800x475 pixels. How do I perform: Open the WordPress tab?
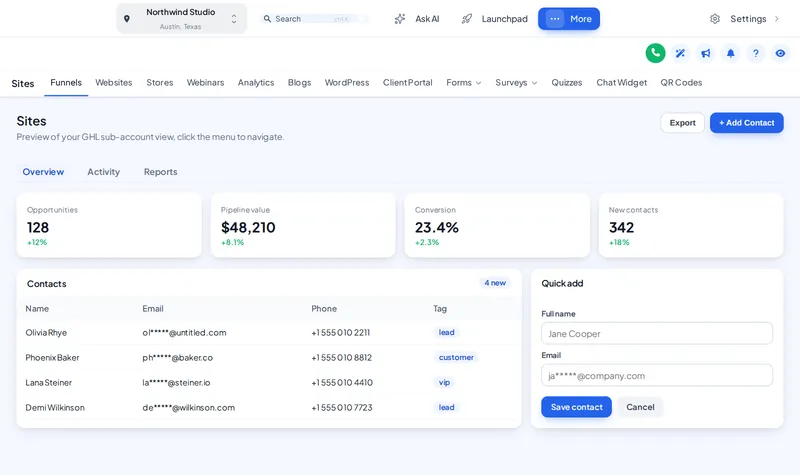pos(347,83)
